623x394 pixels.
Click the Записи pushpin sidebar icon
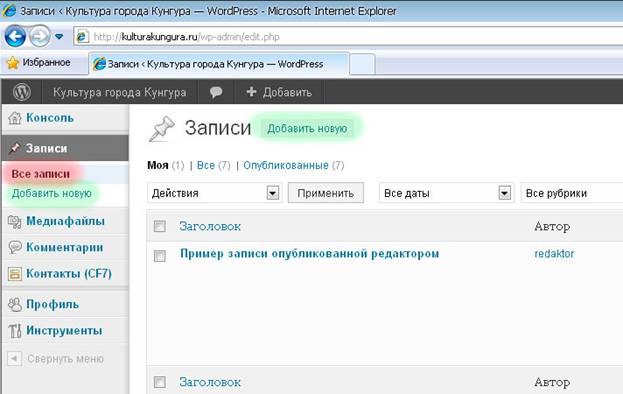15,148
